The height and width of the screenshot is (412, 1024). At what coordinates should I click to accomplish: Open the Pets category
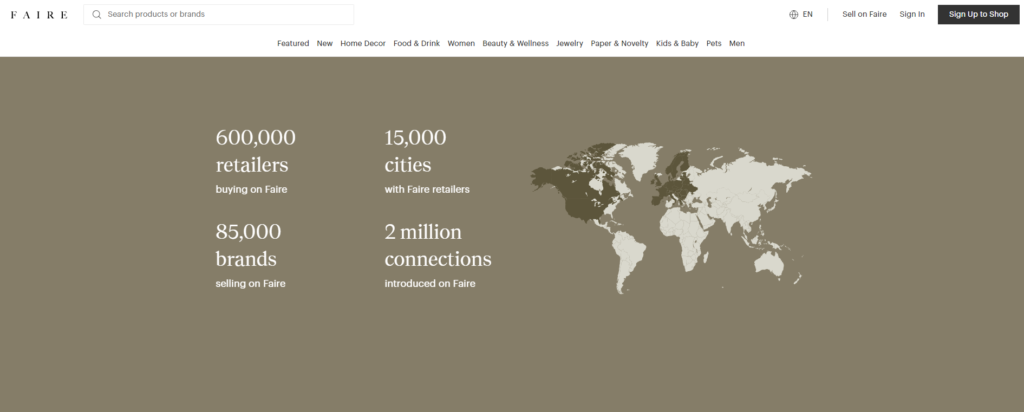tap(714, 44)
